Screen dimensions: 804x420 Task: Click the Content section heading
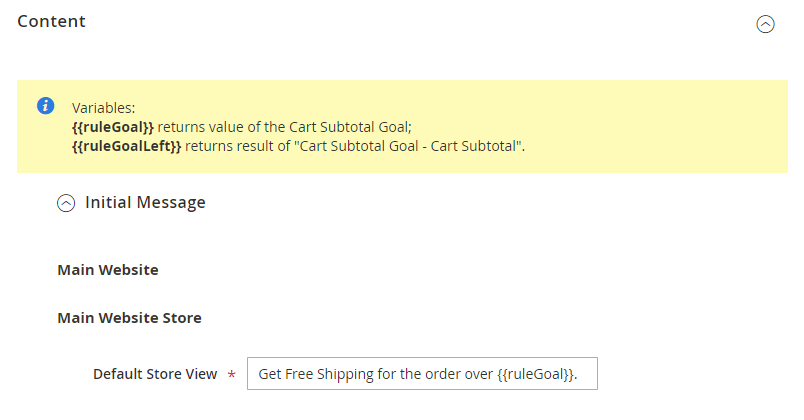[x=51, y=21]
